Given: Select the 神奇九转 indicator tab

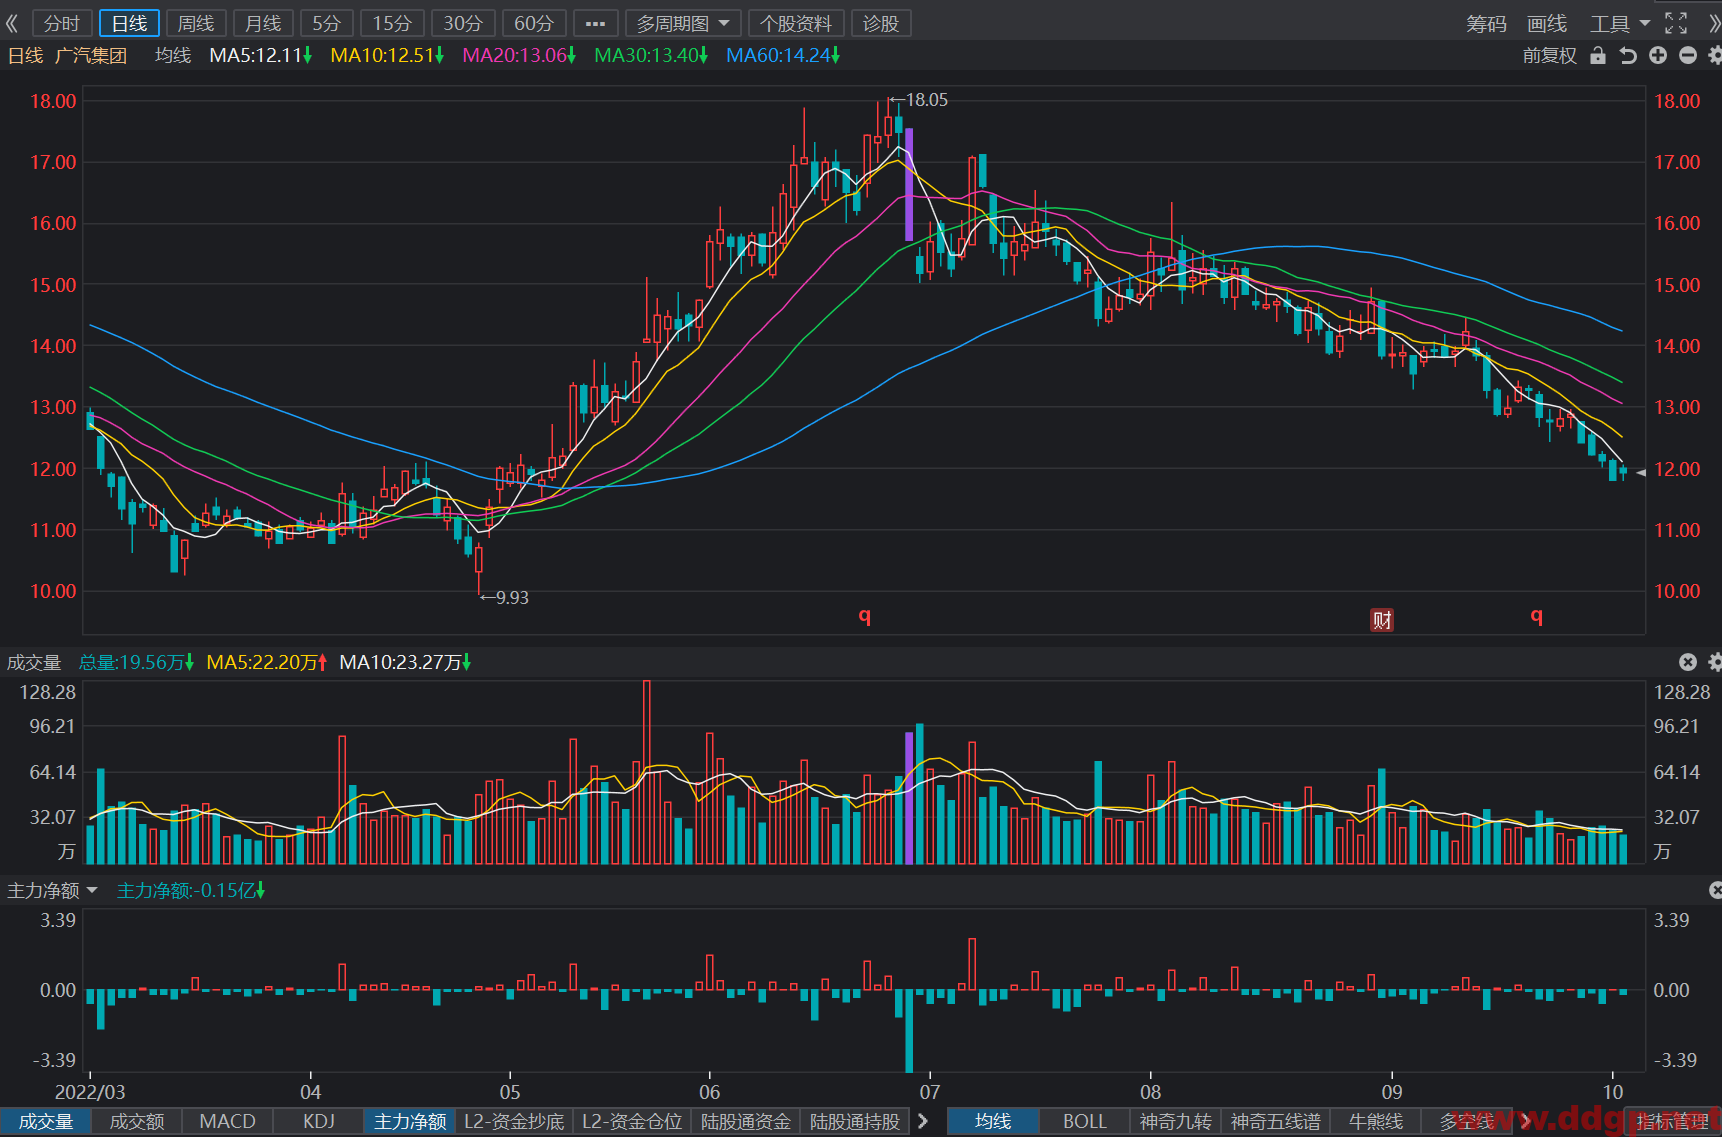Looking at the screenshot, I should pos(1175,1122).
